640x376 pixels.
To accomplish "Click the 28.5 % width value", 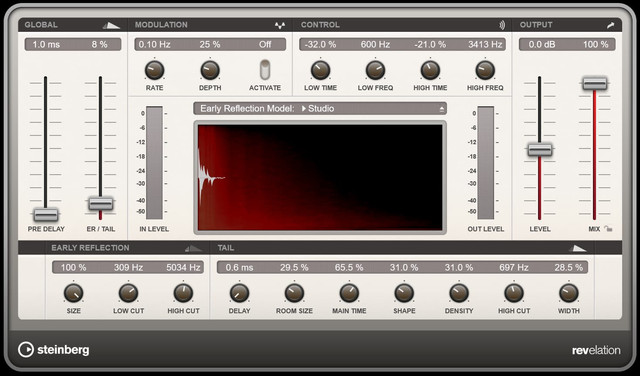I will [x=569, y=268].
